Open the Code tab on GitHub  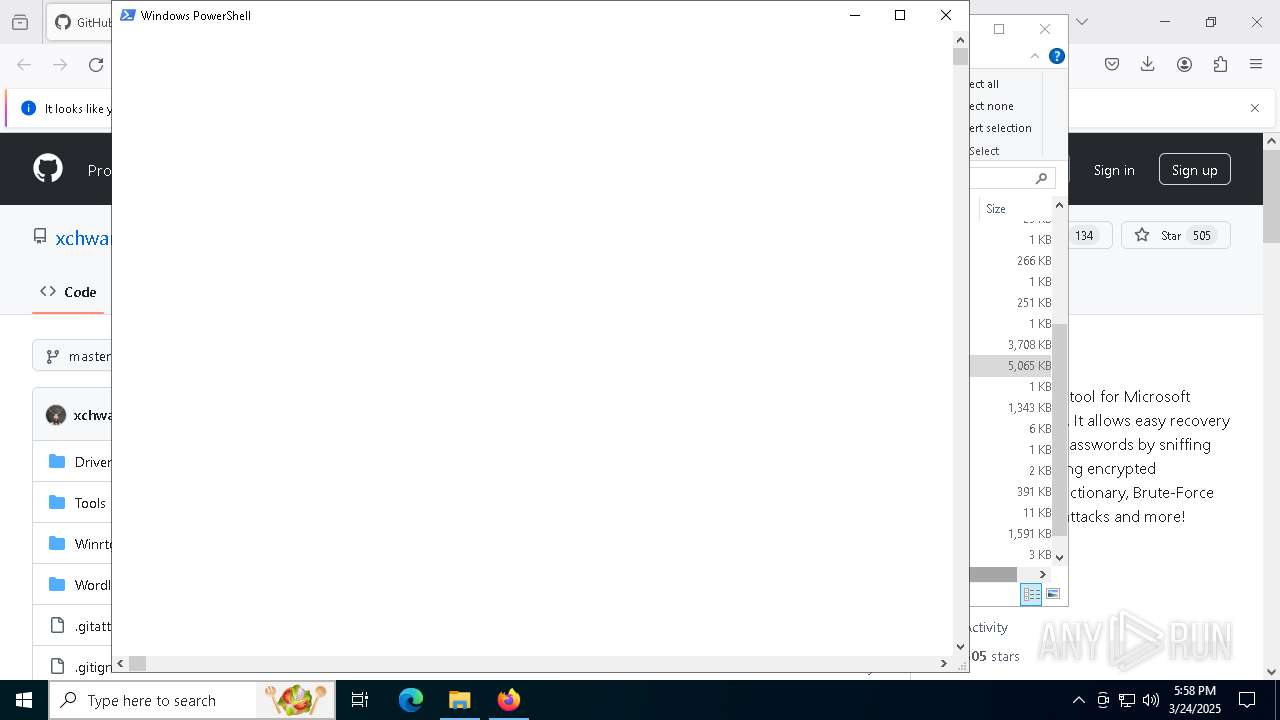click(x=69, y=292)
